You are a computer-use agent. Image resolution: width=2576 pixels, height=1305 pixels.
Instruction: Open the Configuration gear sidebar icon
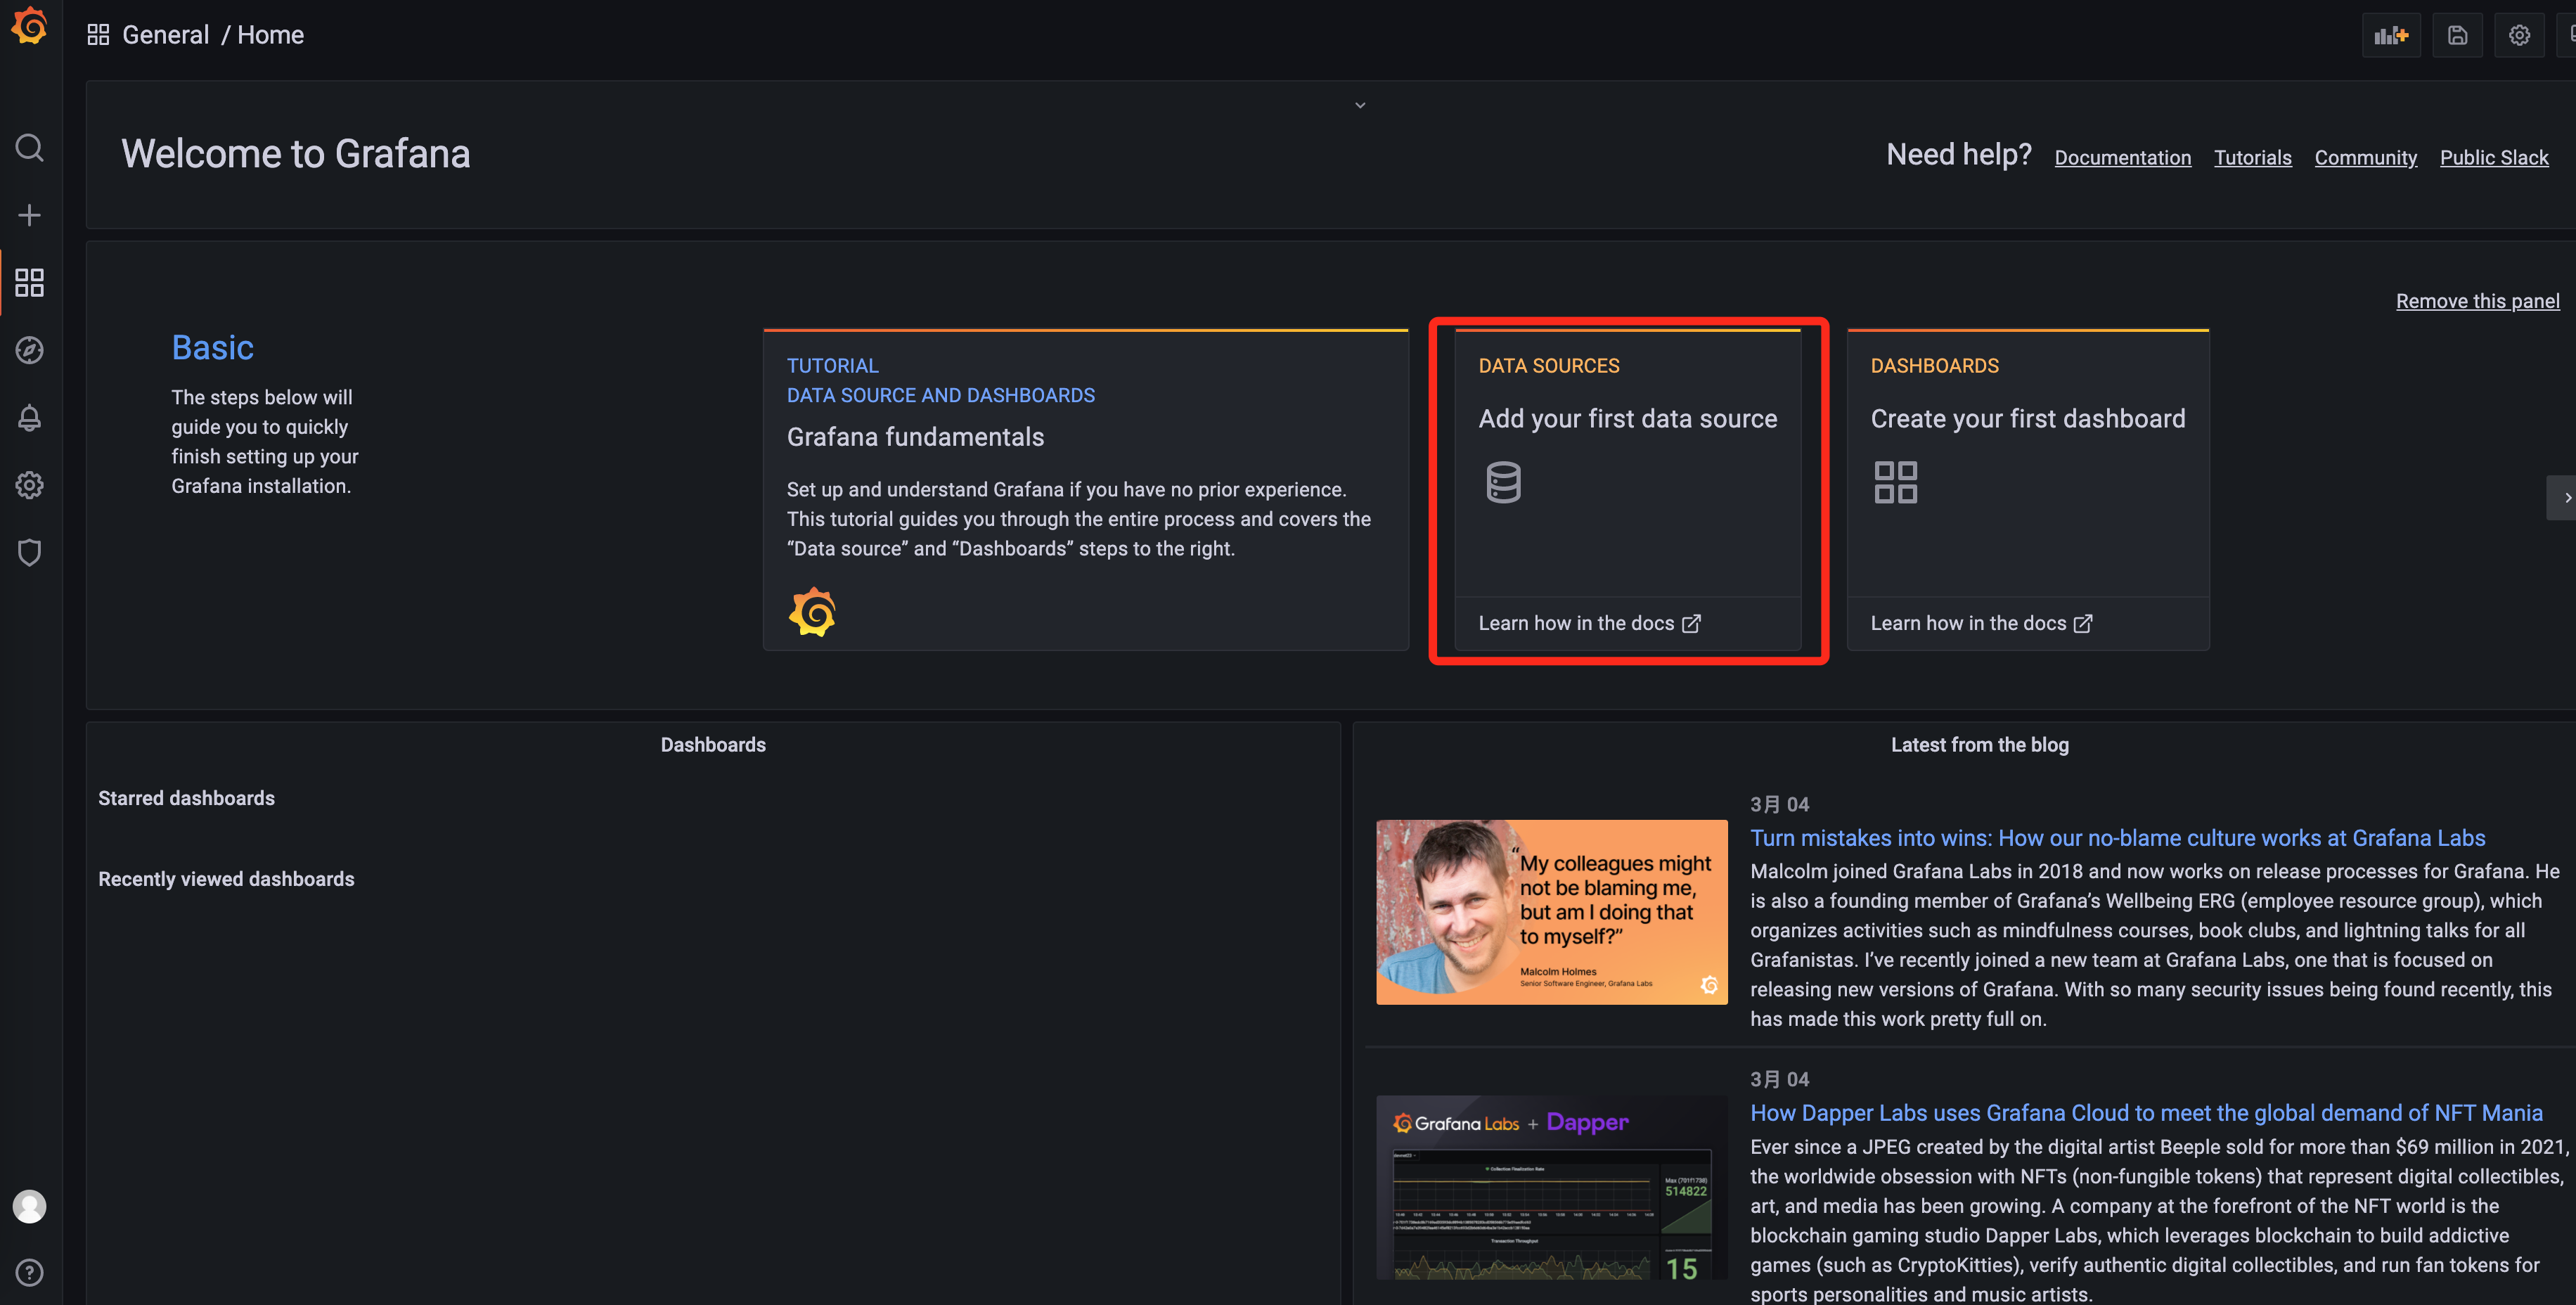point(30,485)
